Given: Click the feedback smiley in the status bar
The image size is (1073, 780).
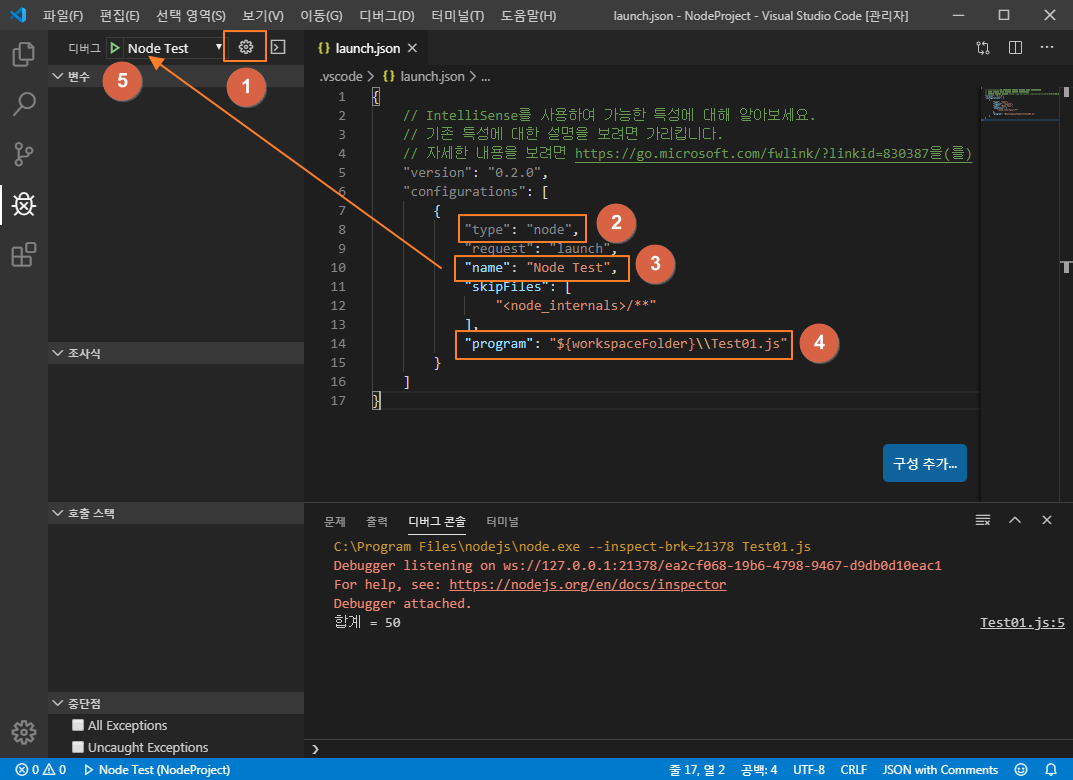Looking at the screenshot, I should tap(1021, 770).
